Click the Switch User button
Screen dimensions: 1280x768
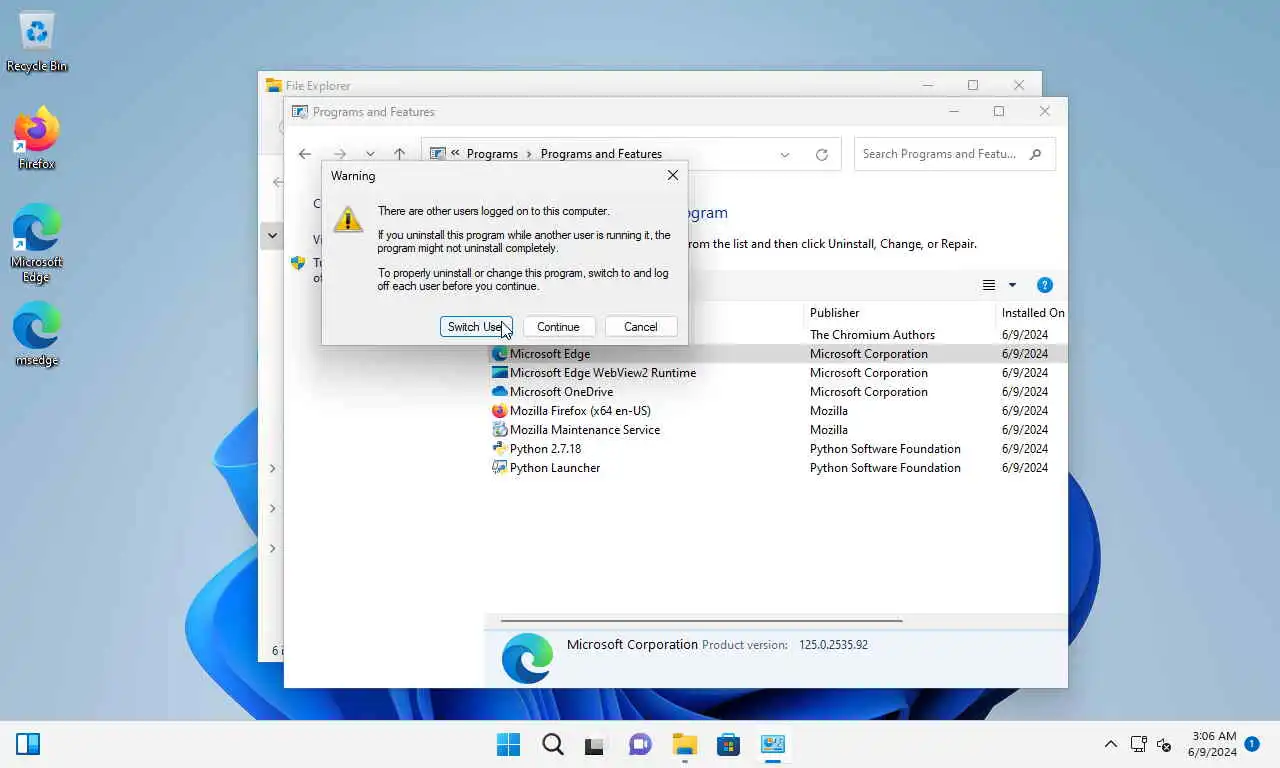tap(476, 327)
